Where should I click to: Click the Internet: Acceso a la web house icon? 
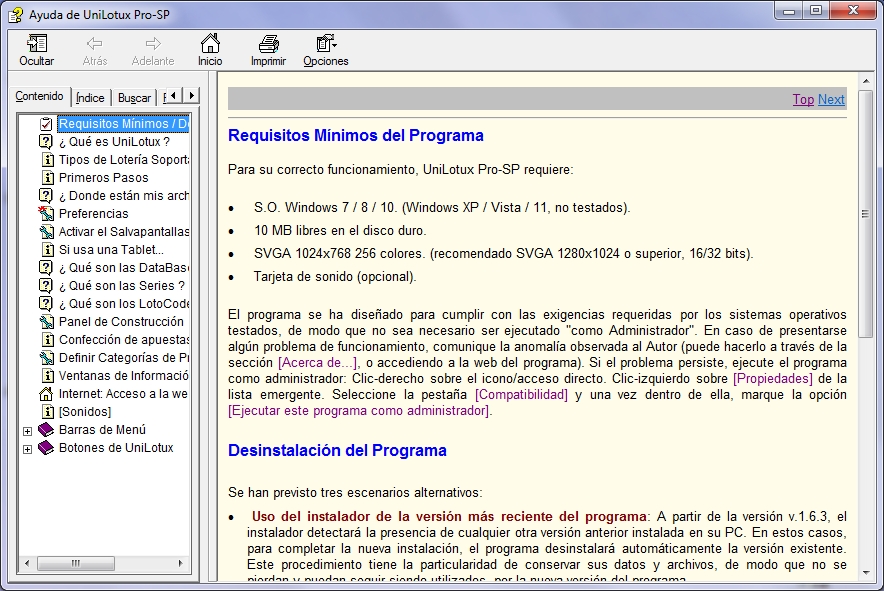(x=46, y=394)
